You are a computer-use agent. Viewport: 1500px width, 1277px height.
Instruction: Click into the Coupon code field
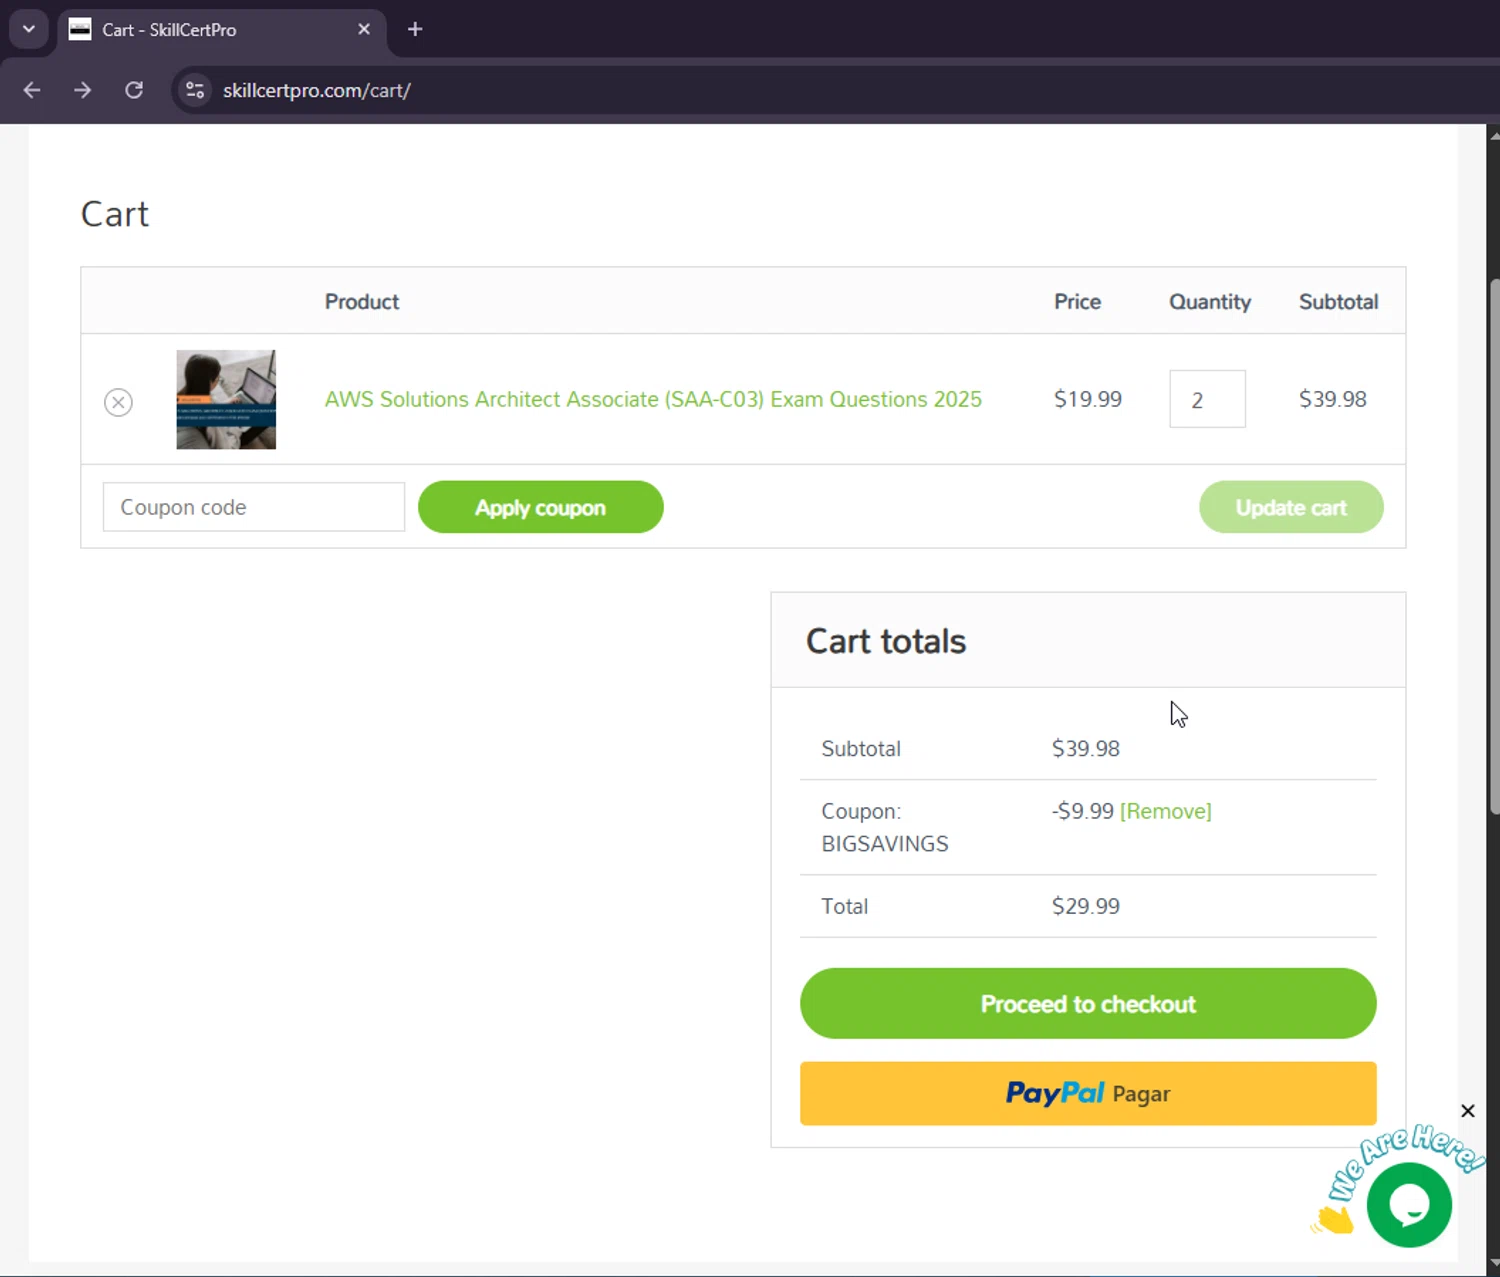pyautogui.click(x=254, y=507)
